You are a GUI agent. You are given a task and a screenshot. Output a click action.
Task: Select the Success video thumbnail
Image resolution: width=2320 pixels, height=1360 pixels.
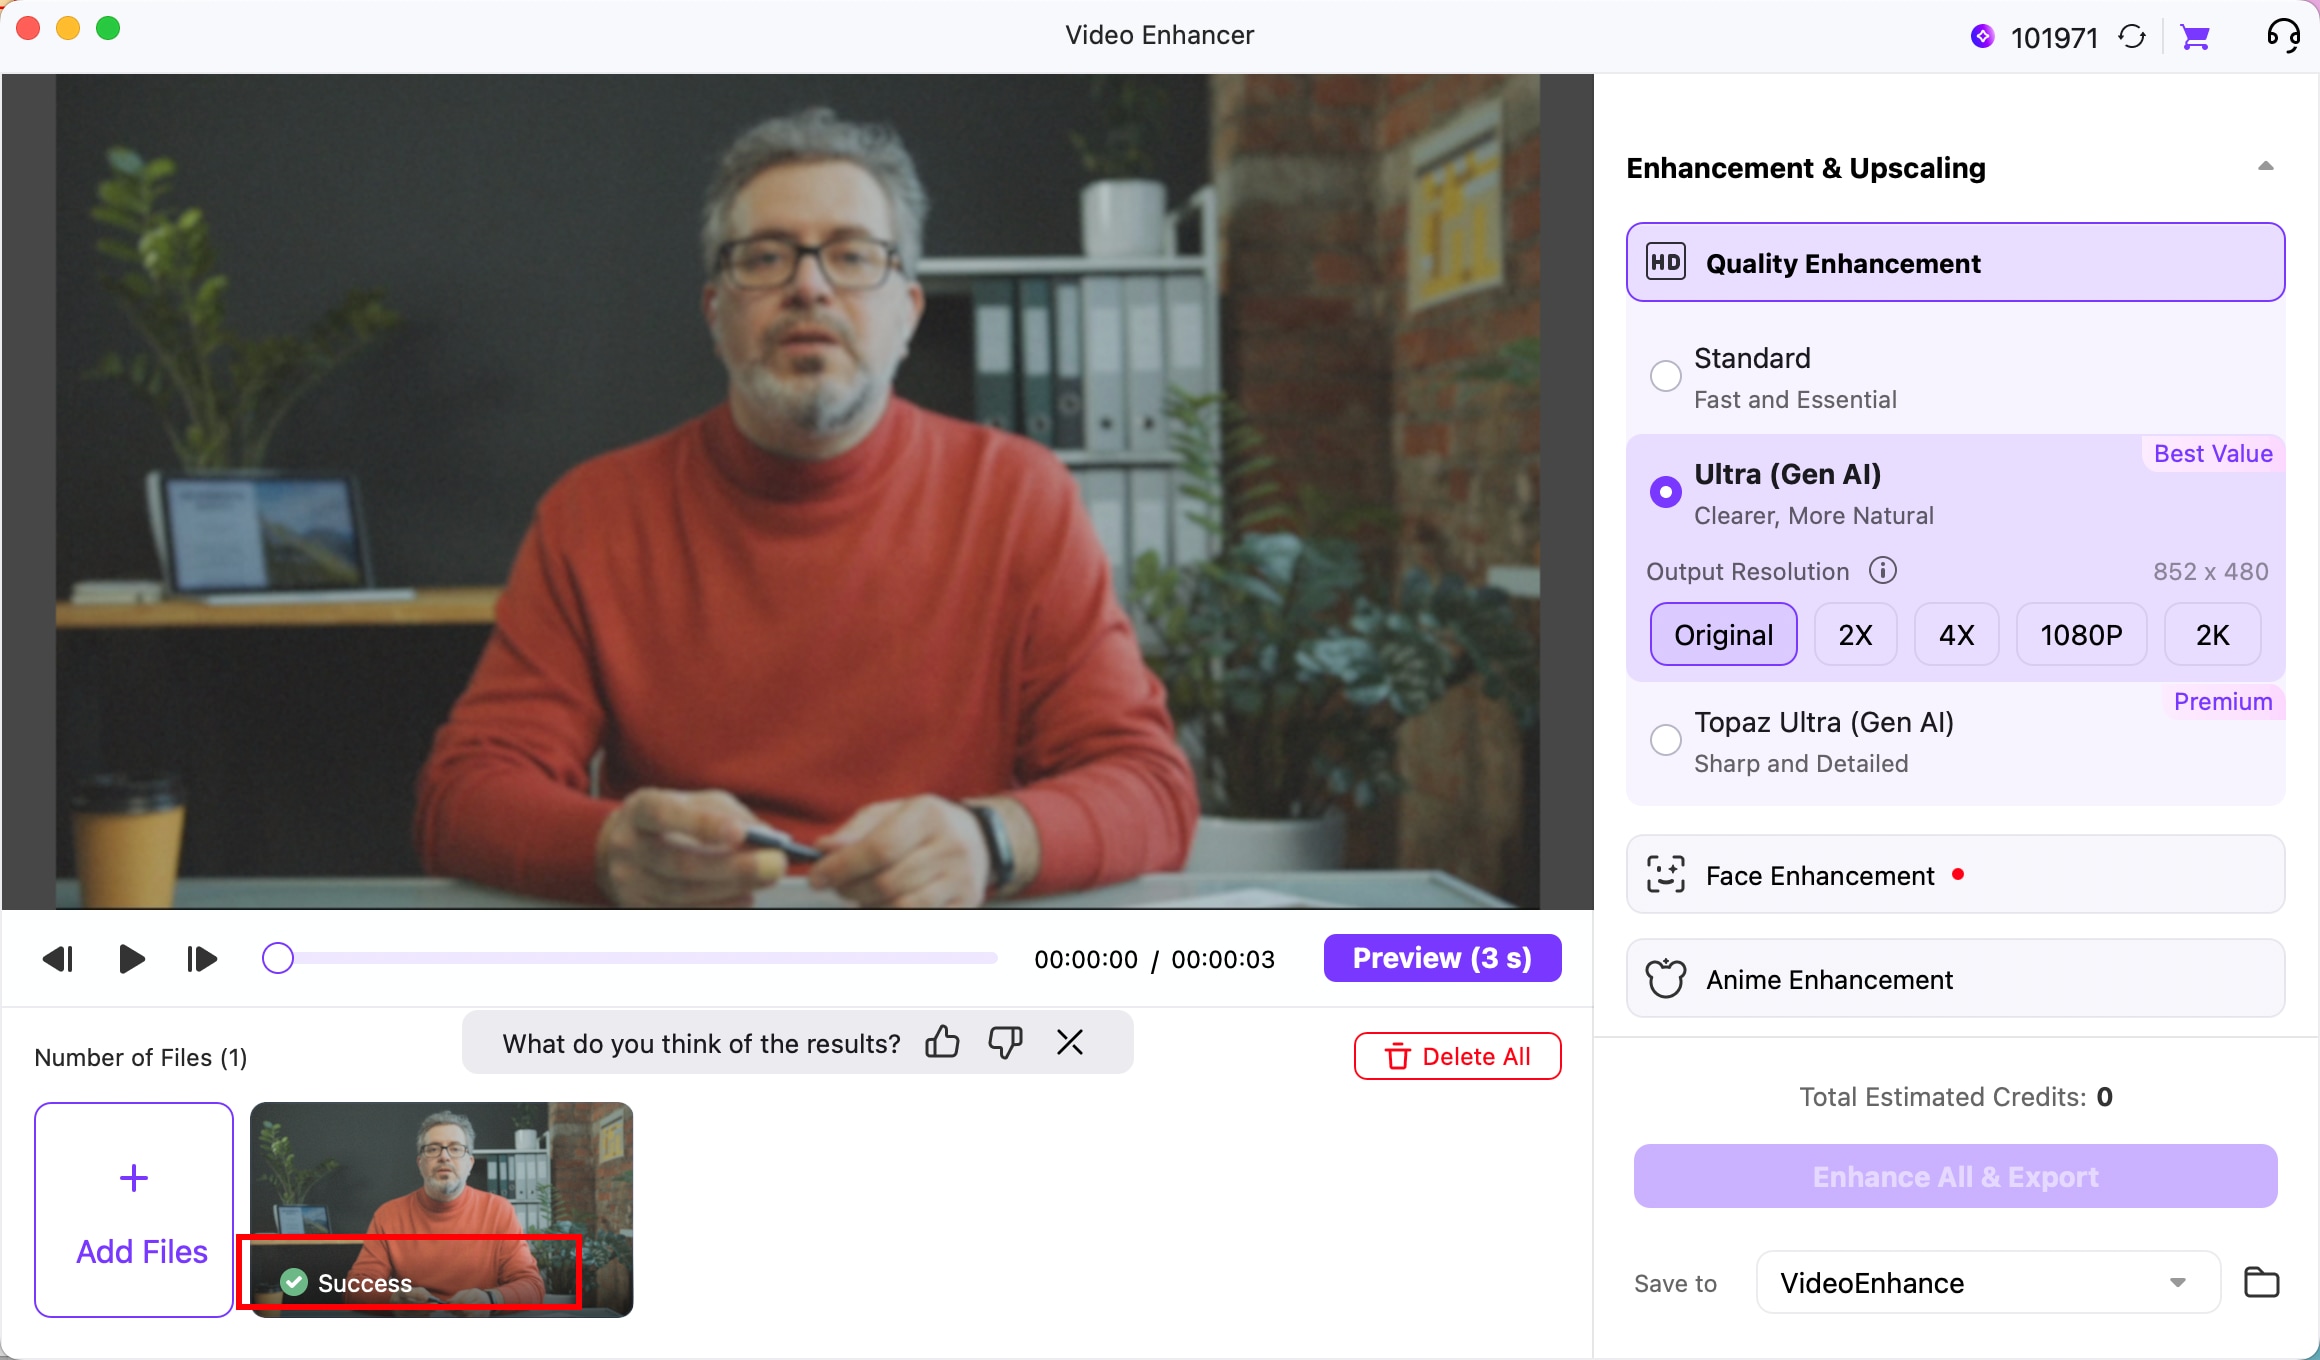(441, 1210)
